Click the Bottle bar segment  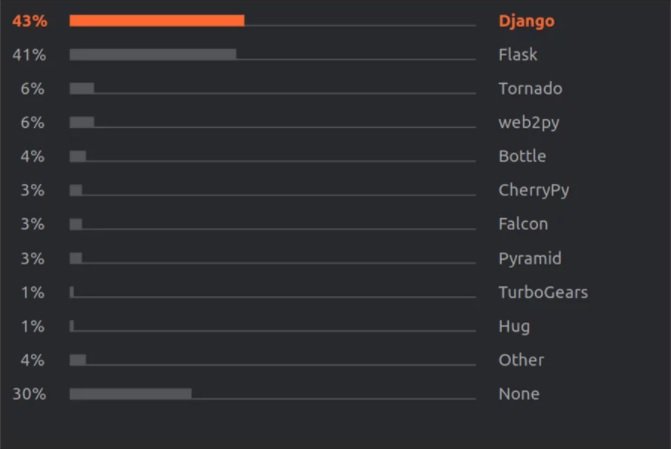tap(78, 156)
